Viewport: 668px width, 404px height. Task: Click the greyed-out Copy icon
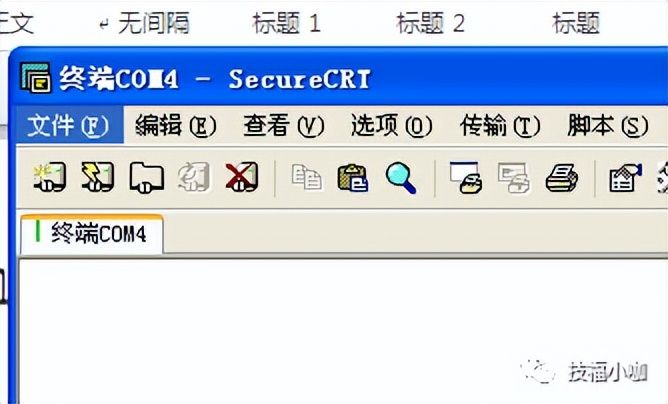click(306, 177)
